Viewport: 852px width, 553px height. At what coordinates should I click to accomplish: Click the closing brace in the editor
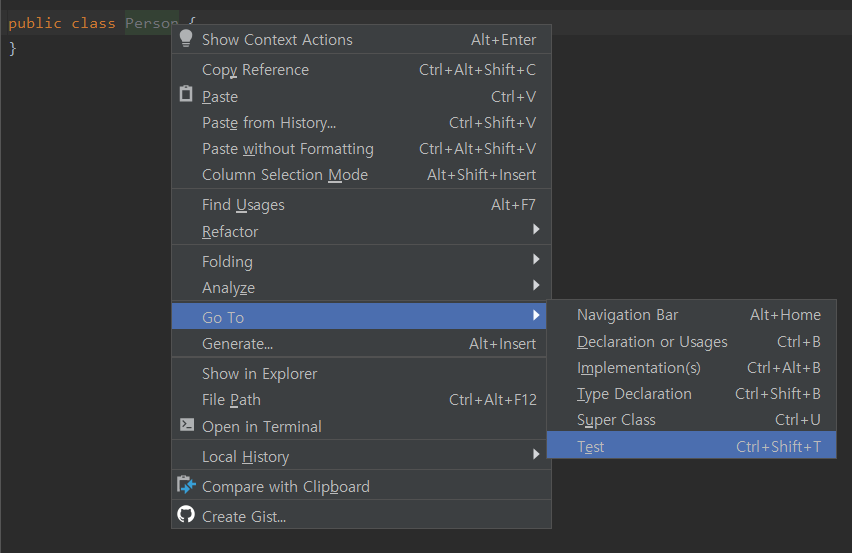12,48
